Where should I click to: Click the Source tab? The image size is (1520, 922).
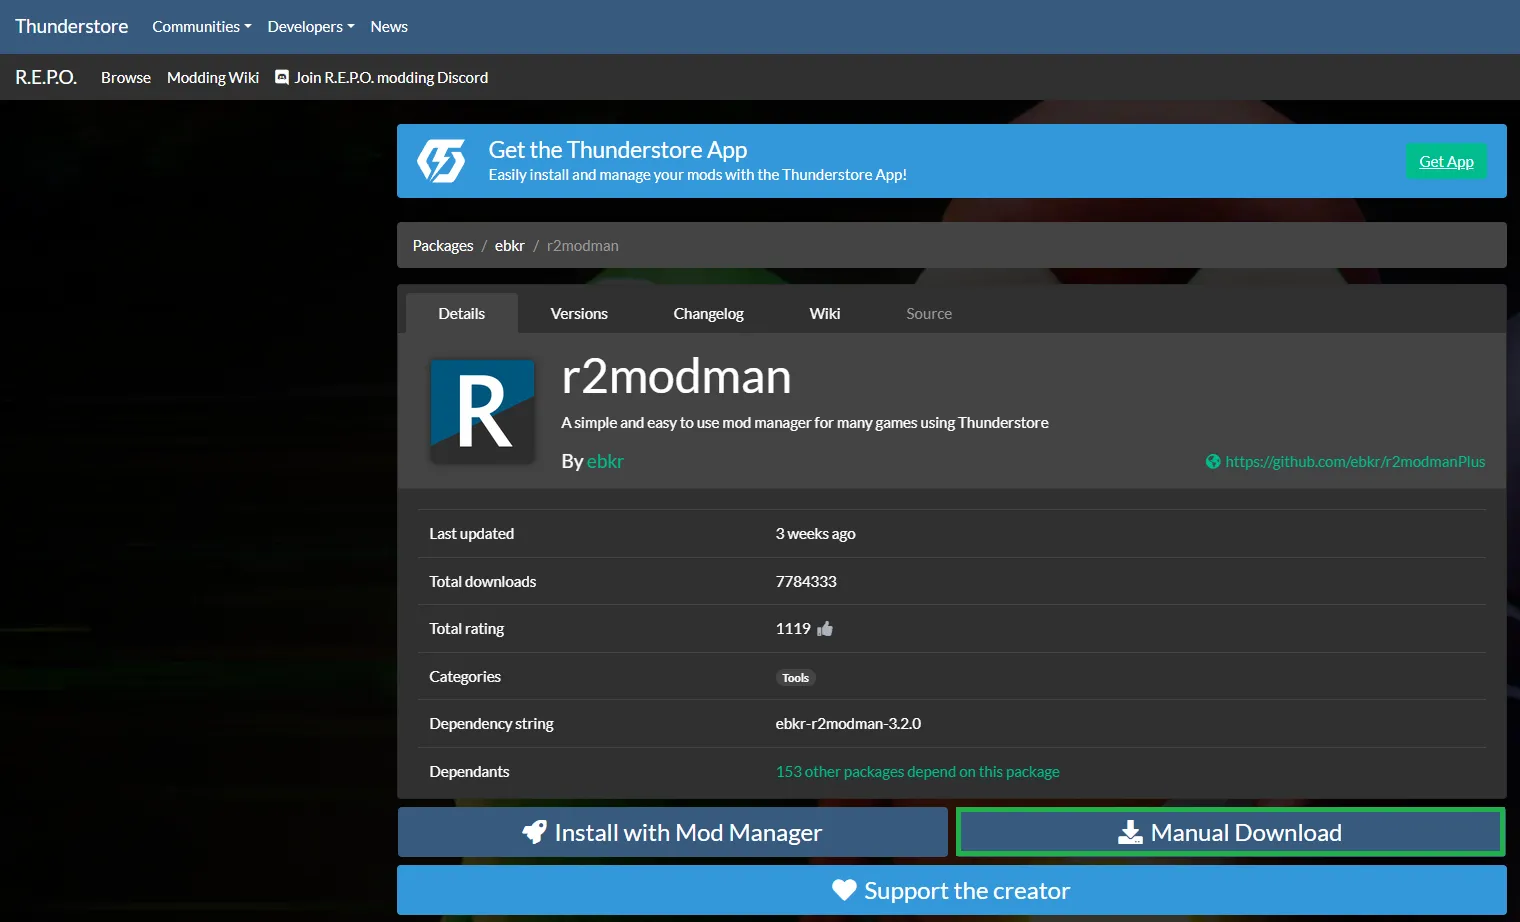coord(929,313)
